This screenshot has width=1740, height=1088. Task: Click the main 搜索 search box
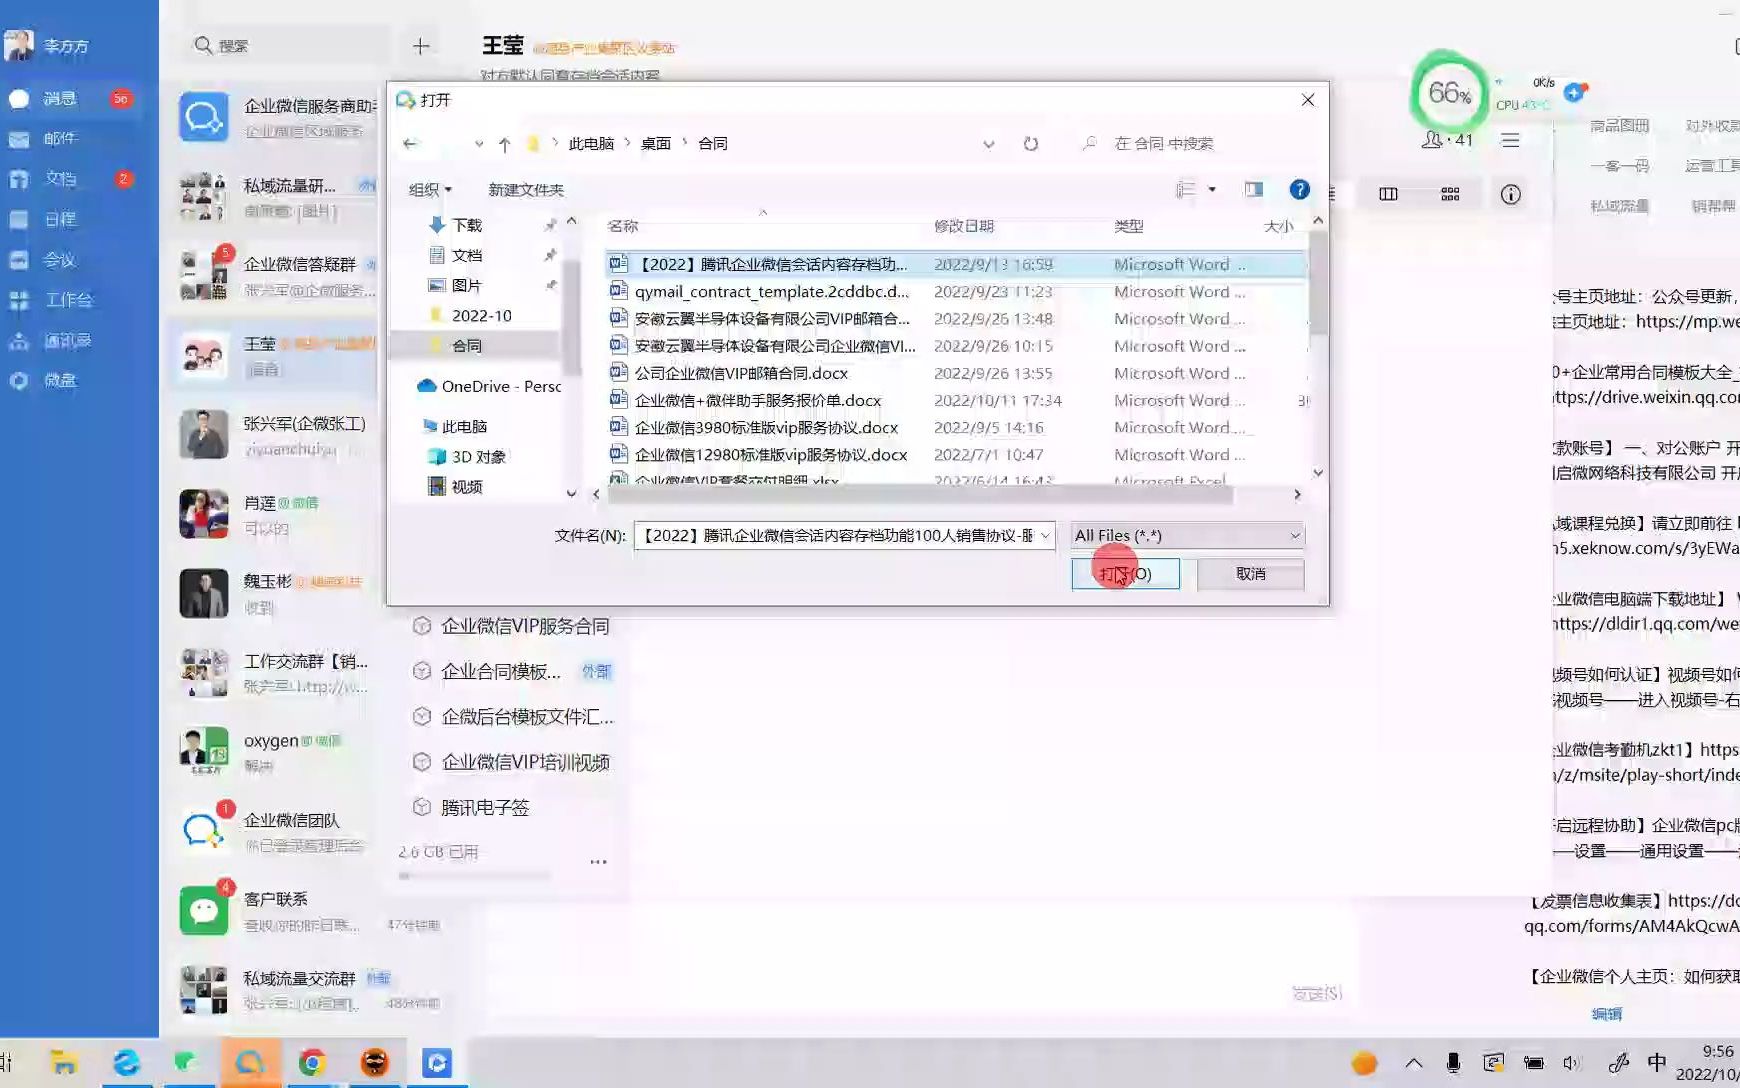pos(290,46)
